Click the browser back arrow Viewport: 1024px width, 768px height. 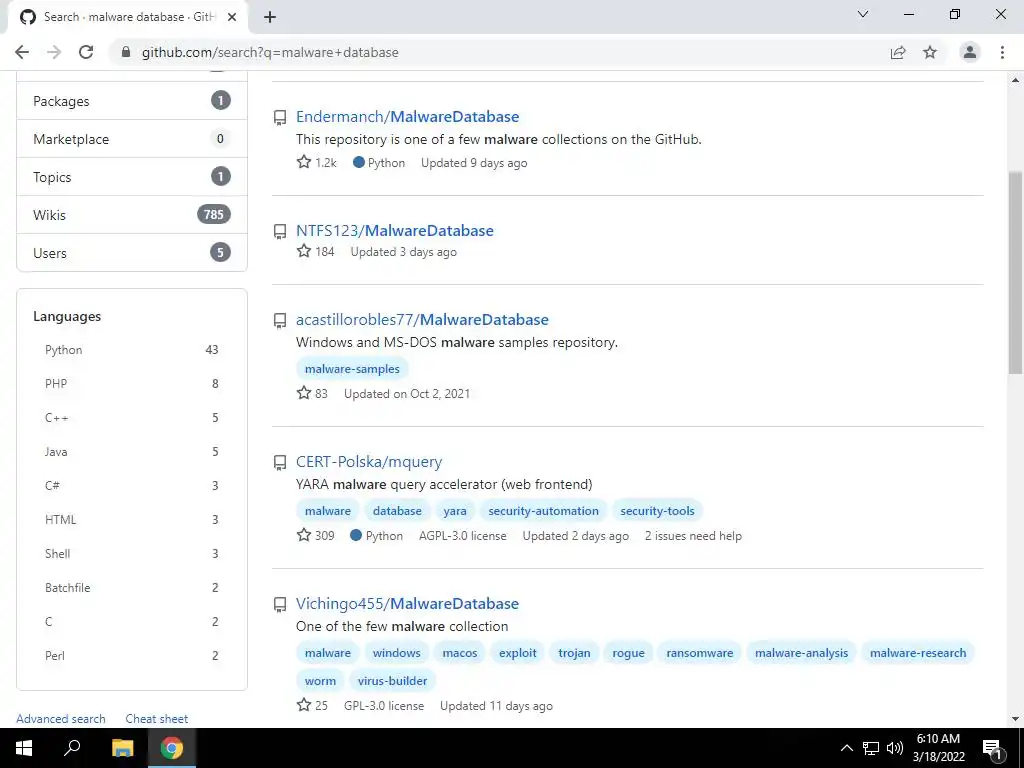point(22,52)
